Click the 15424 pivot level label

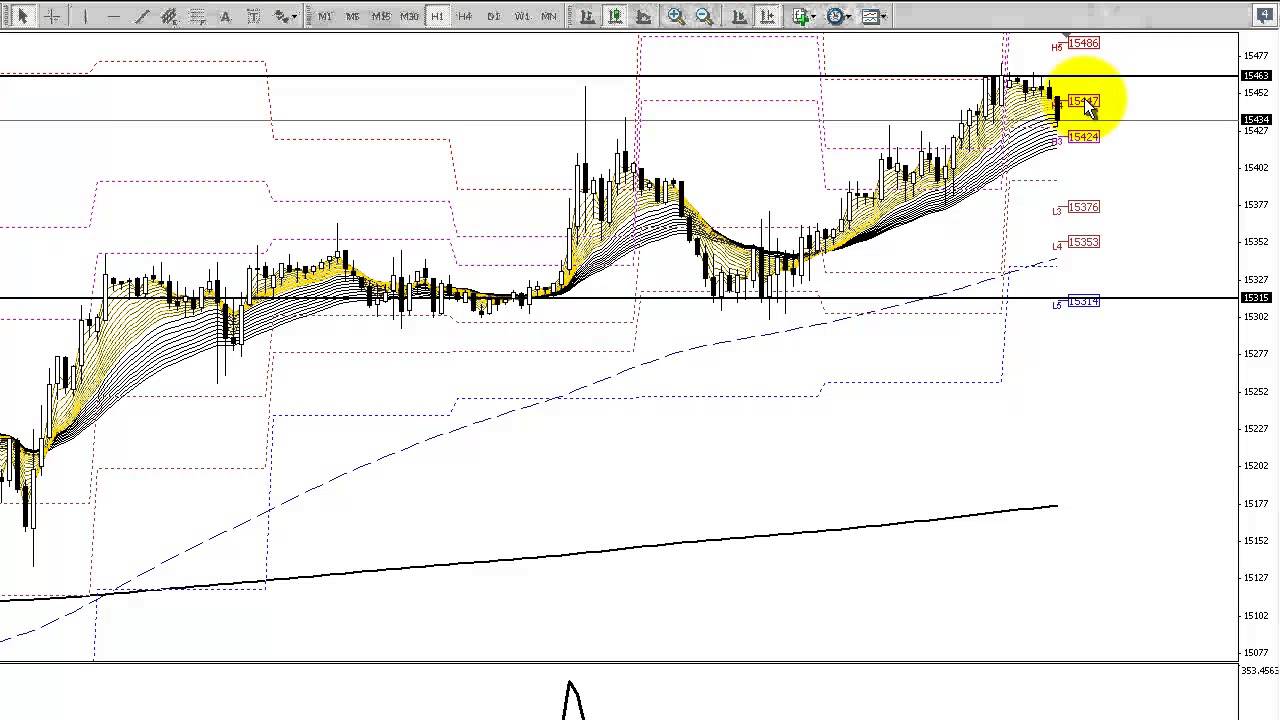pos(1083,136)
